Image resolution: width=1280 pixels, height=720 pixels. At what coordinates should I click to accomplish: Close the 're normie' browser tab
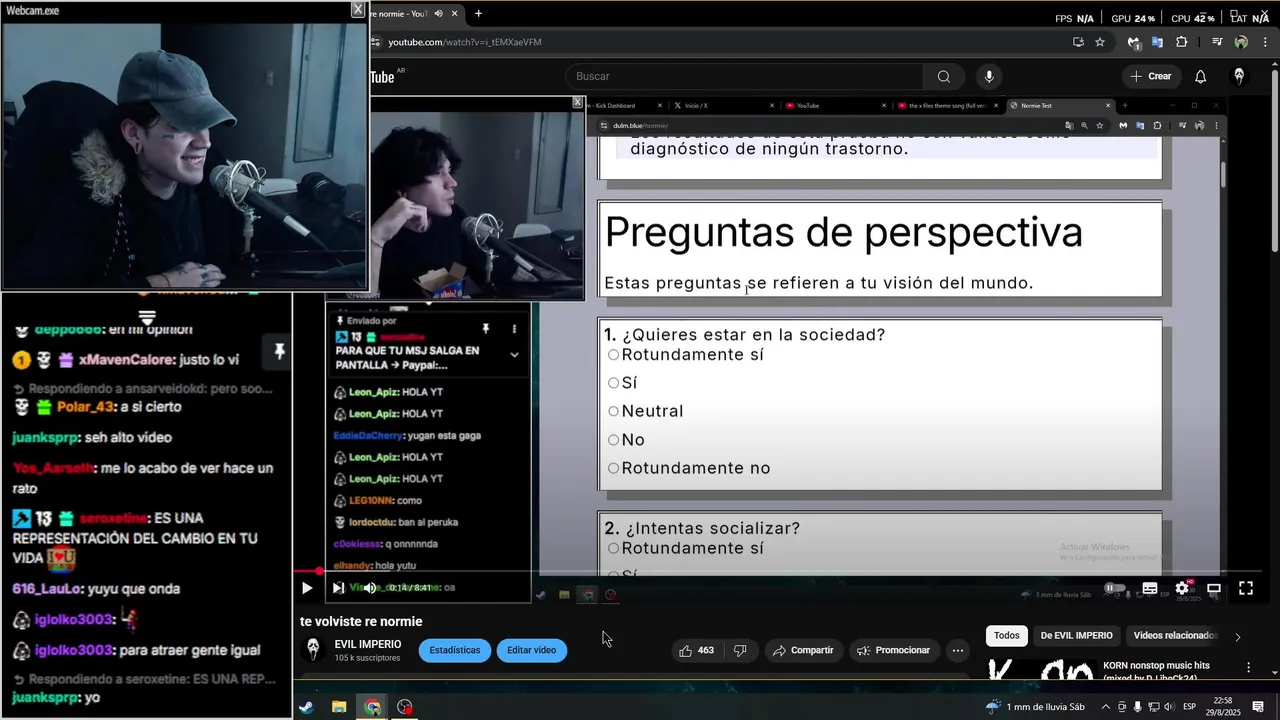coord(455,13)
